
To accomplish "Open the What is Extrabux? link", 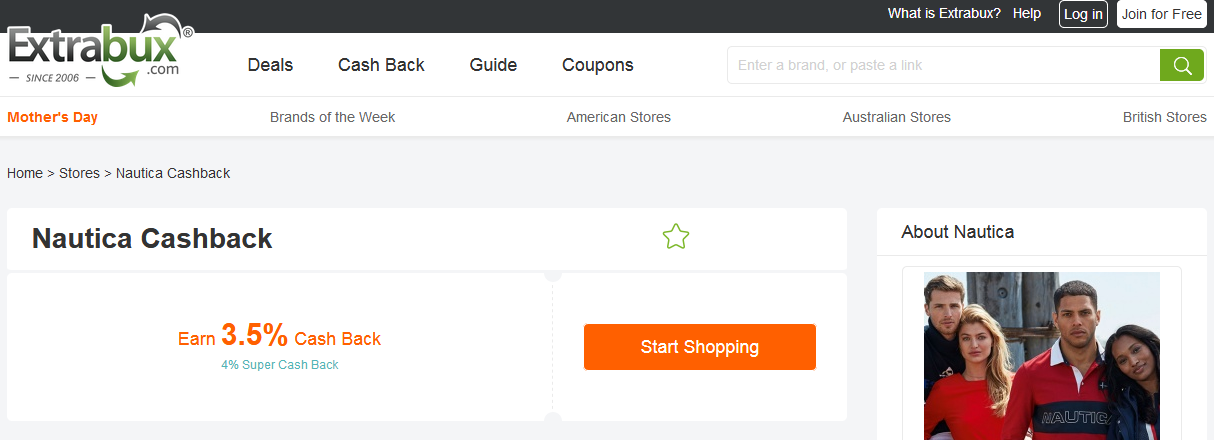I will pos(944,14).
